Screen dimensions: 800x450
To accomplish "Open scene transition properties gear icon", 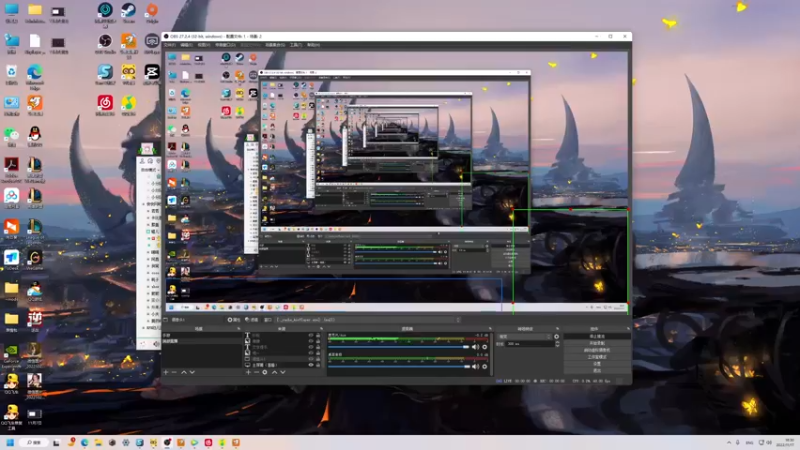I will (x=556, y=337).
